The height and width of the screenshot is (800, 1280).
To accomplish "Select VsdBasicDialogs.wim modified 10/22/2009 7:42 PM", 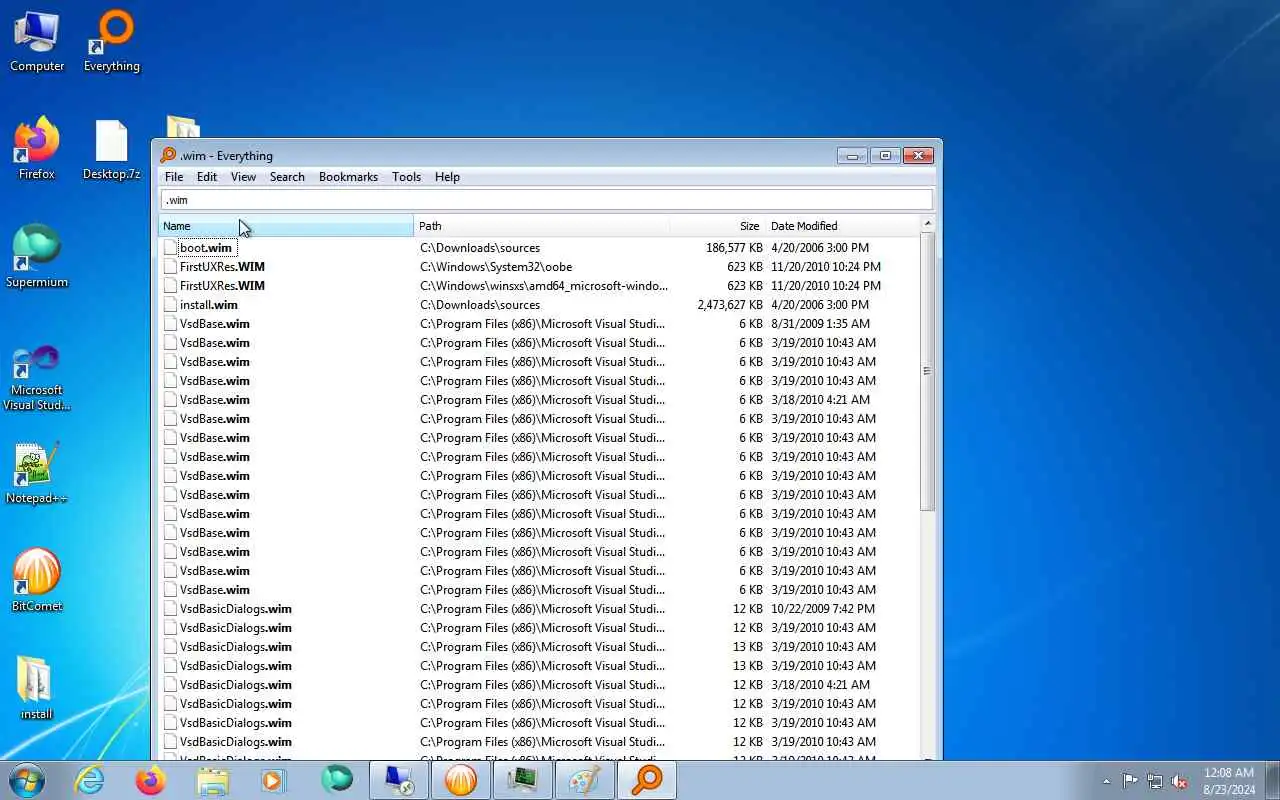I will (236, 609).
